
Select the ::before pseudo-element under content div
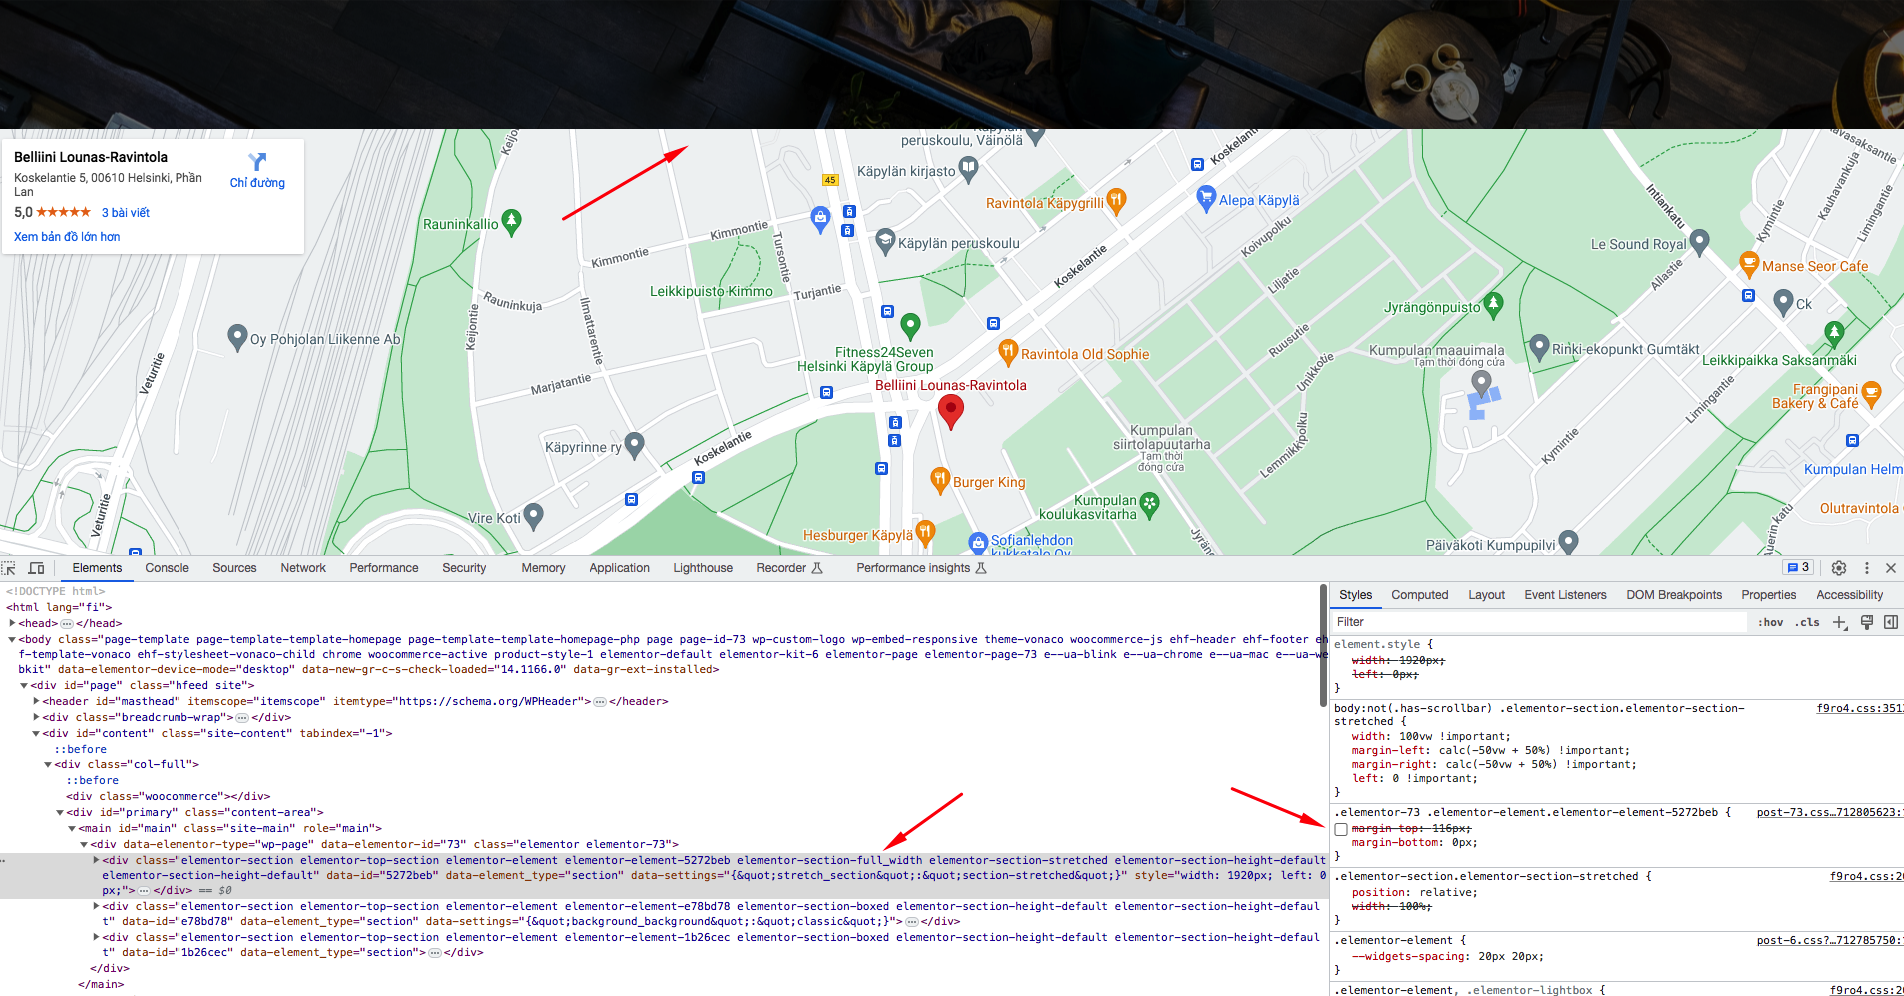80,749
